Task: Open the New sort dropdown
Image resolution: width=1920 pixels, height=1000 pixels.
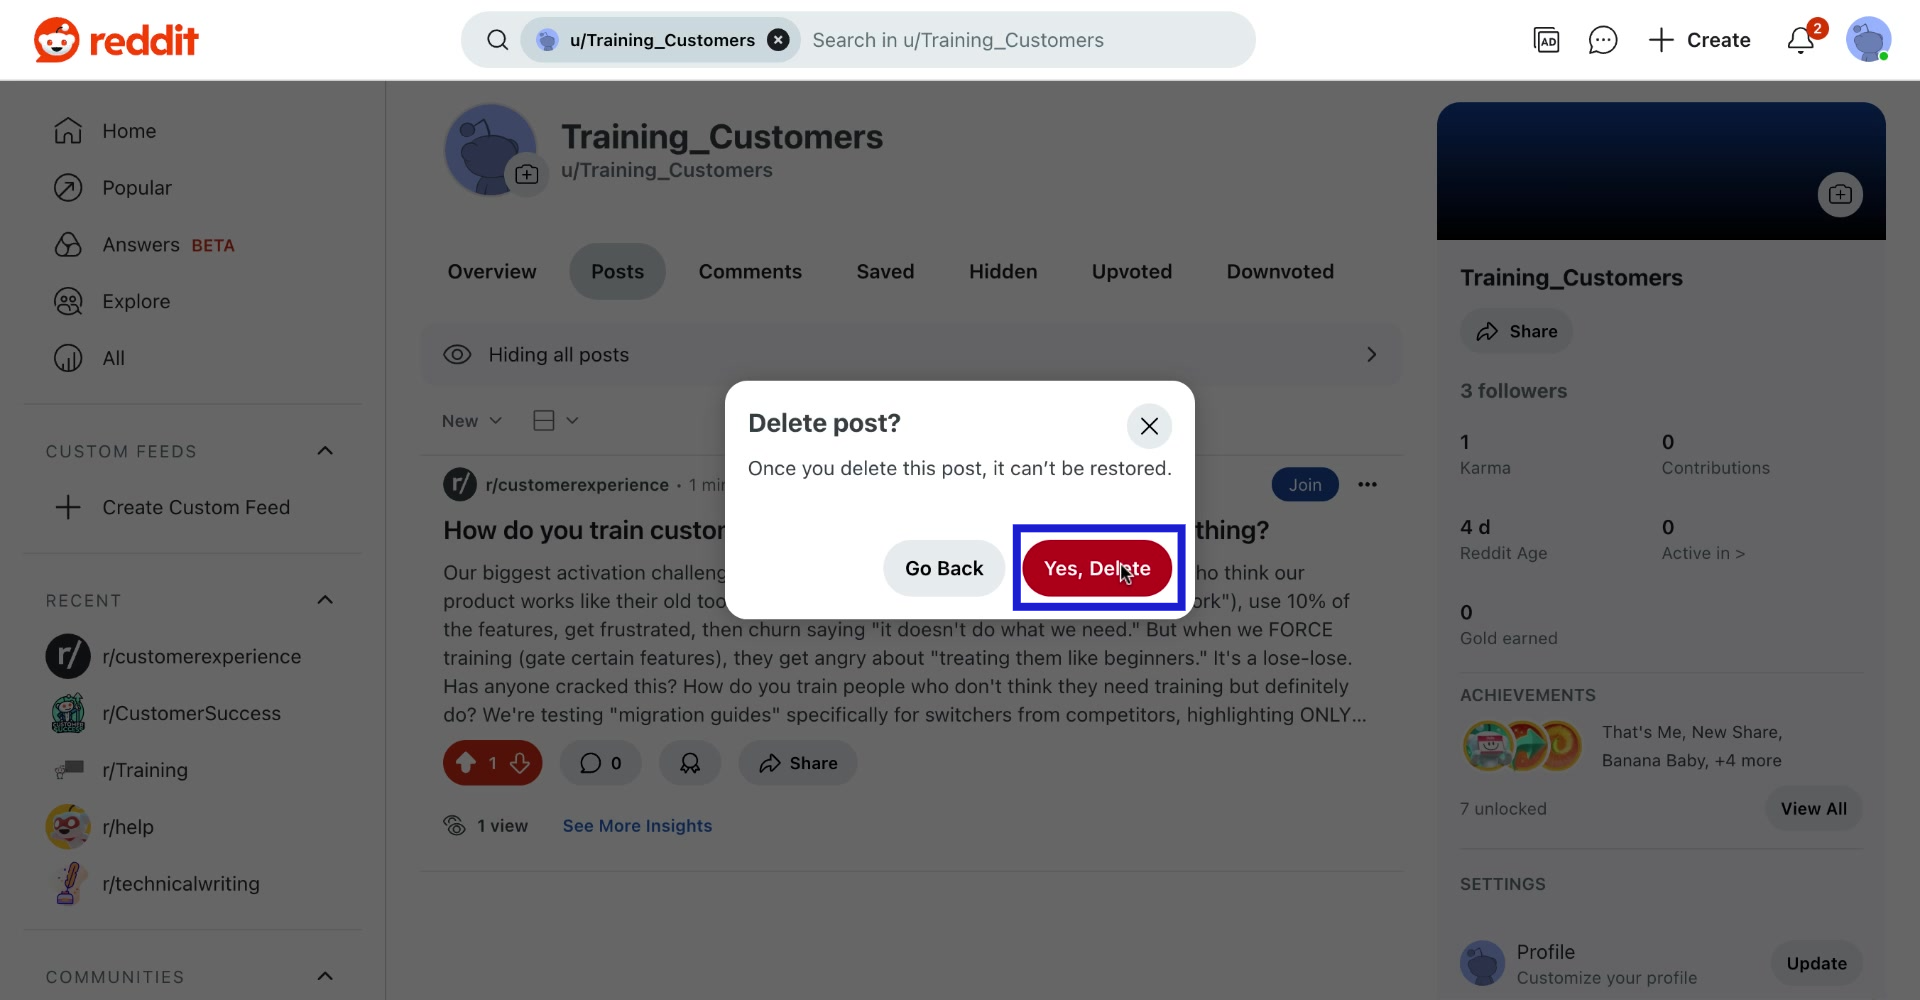Action: pyautogui.click(x=471, y=420)
